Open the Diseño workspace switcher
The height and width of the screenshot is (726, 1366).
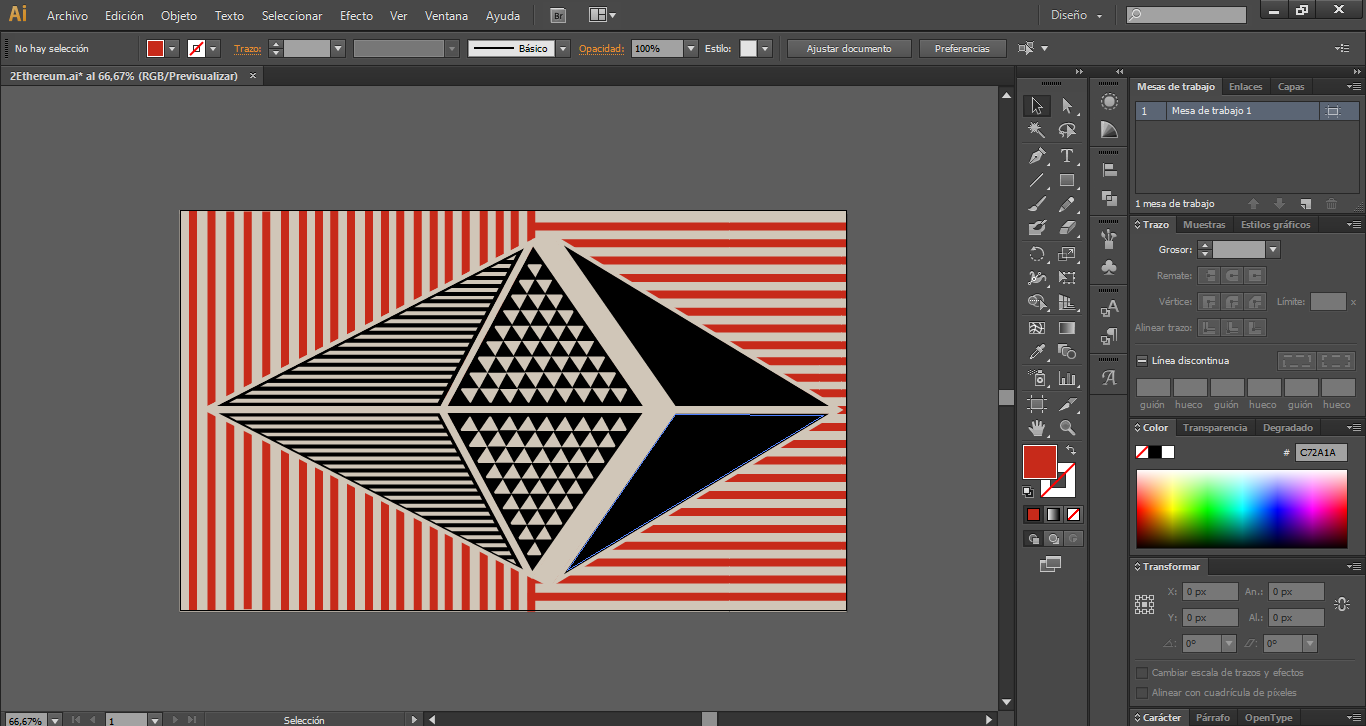tap(1077, 15)
